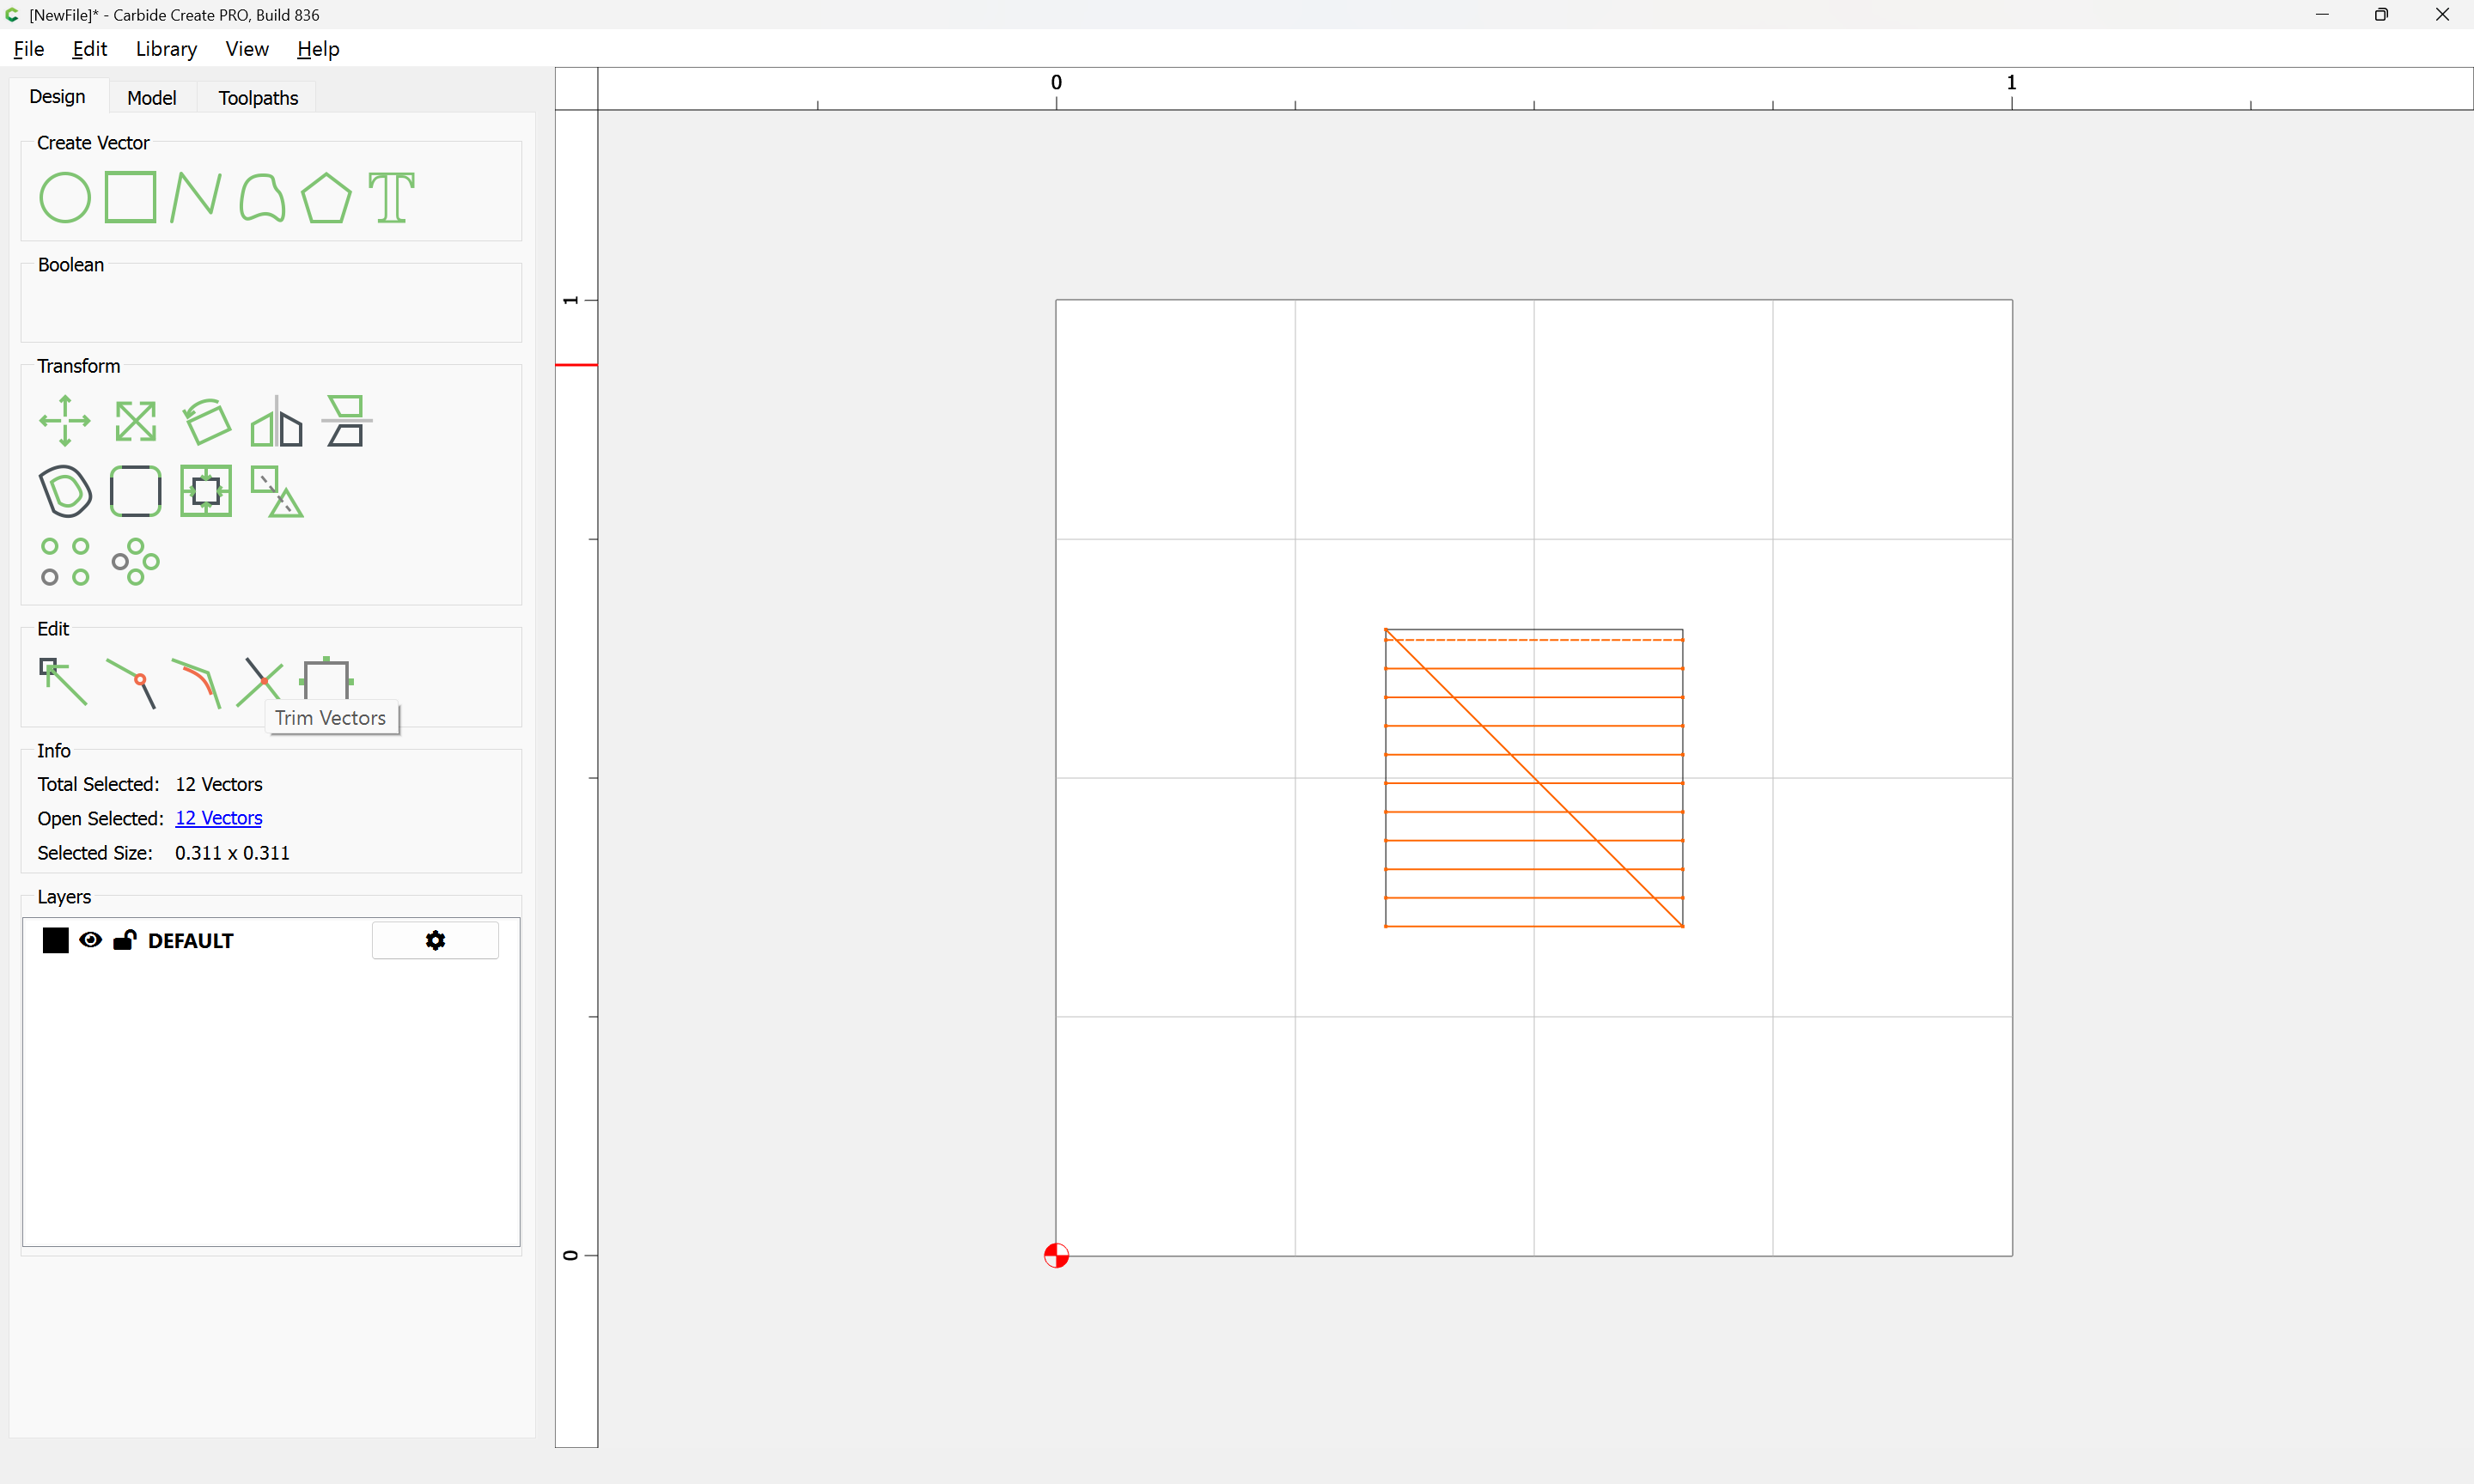Click the Mirror/Flip vectors icon
The image size is (2474, 1484).
[x=276, y=421]
